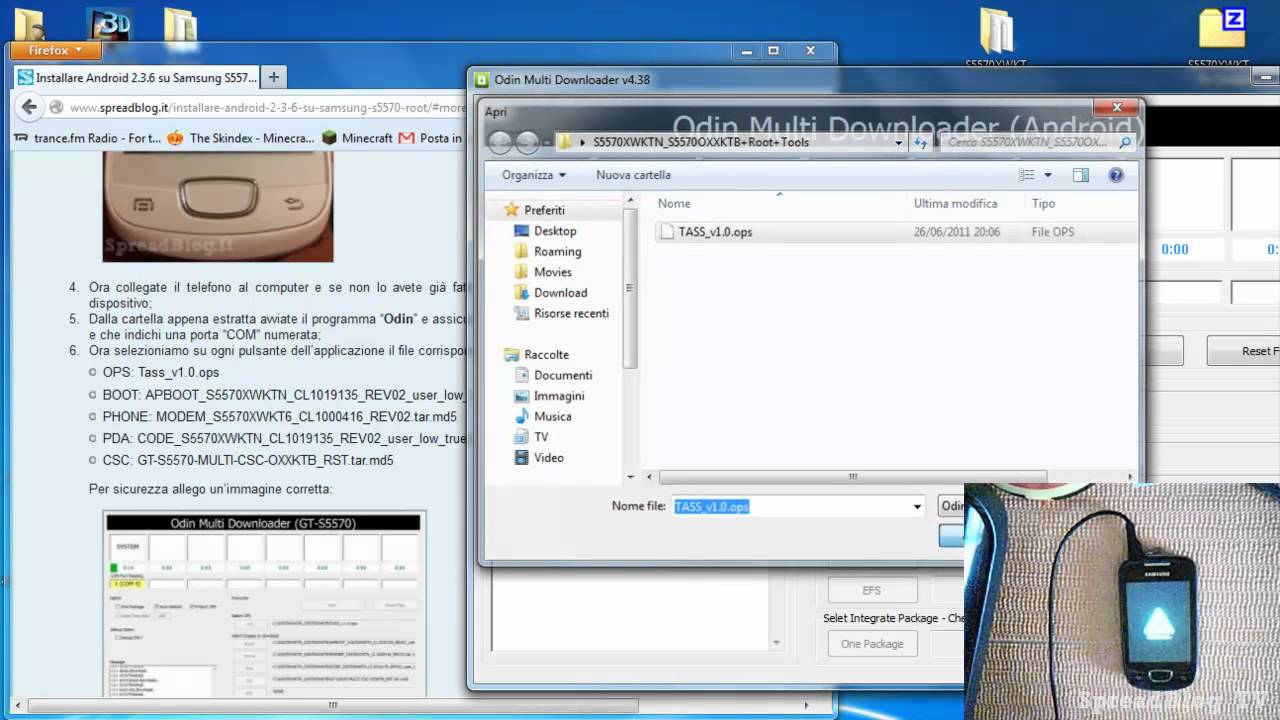Open the Download folder in sidebar
Screen dimensions: 1280x720
(x=550, y=293)
